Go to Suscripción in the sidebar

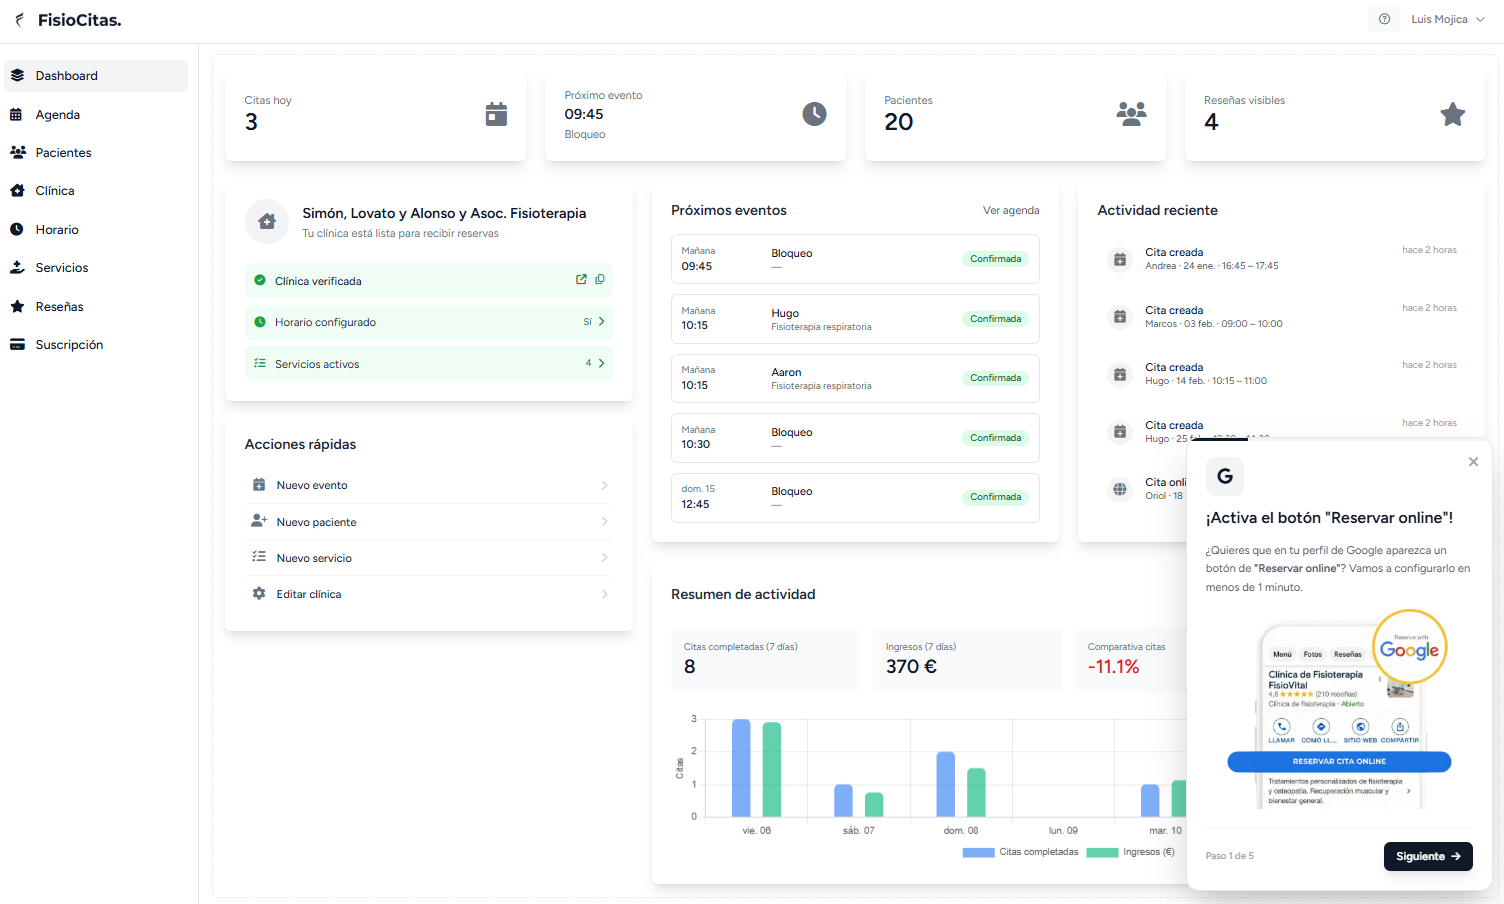click(69, 345)
